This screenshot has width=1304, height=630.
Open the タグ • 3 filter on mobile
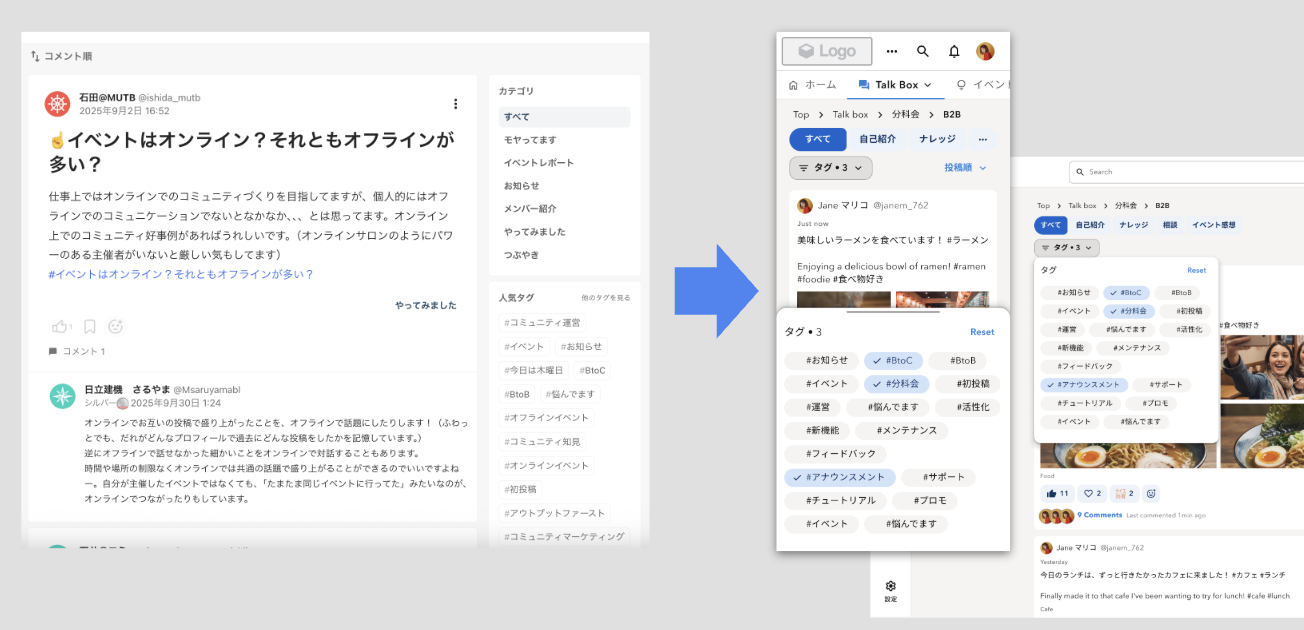[831, 168]
